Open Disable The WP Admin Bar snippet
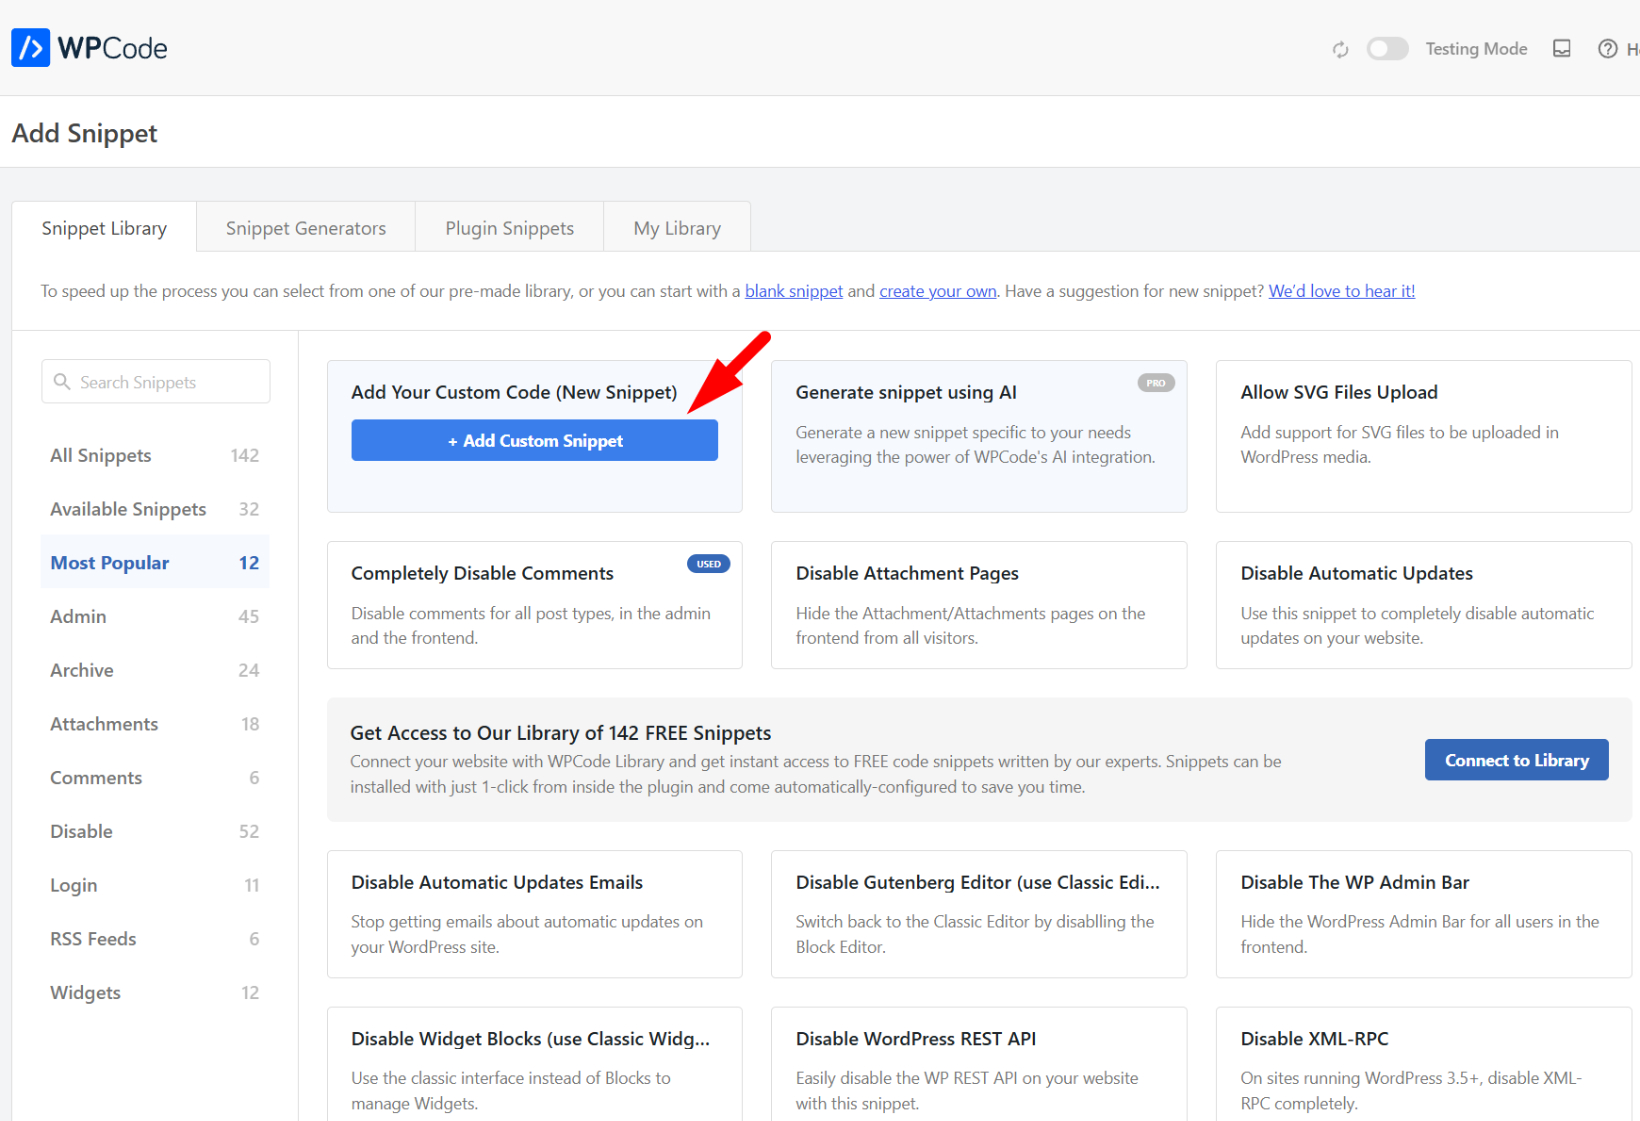The image size is (1640, 1121). [1423, 914]
